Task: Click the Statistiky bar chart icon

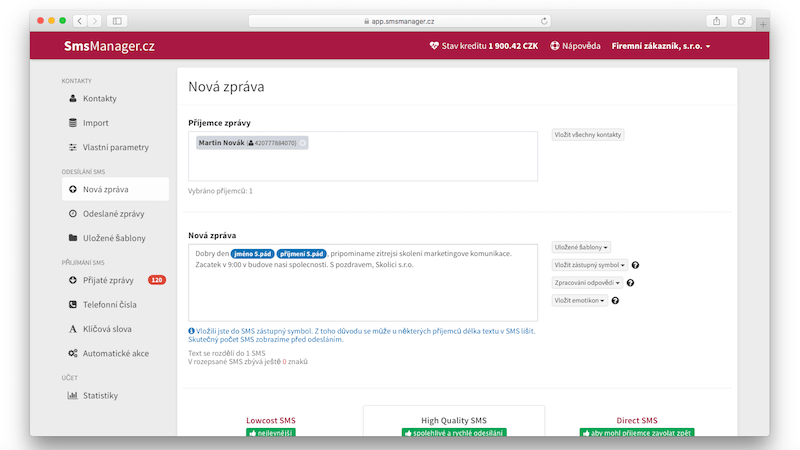Action: click(72, 395)
